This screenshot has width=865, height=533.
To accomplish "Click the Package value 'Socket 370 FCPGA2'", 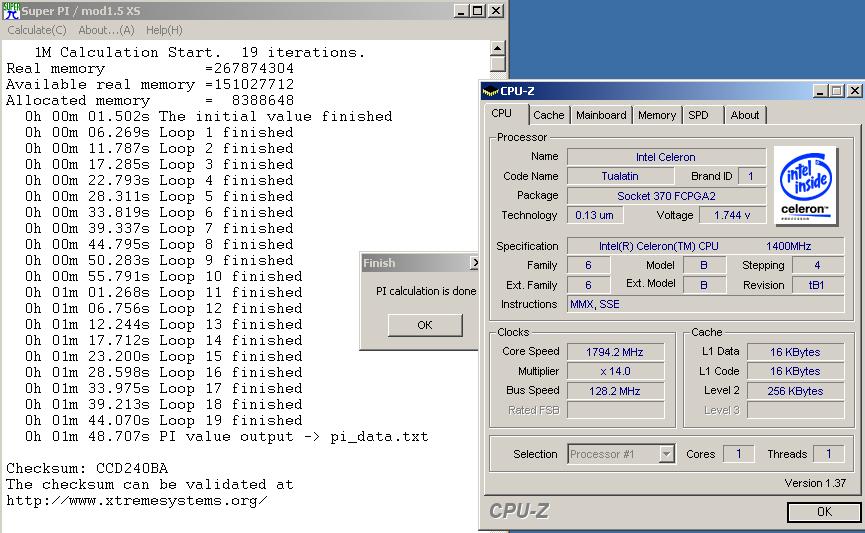I will click(666, 196).
